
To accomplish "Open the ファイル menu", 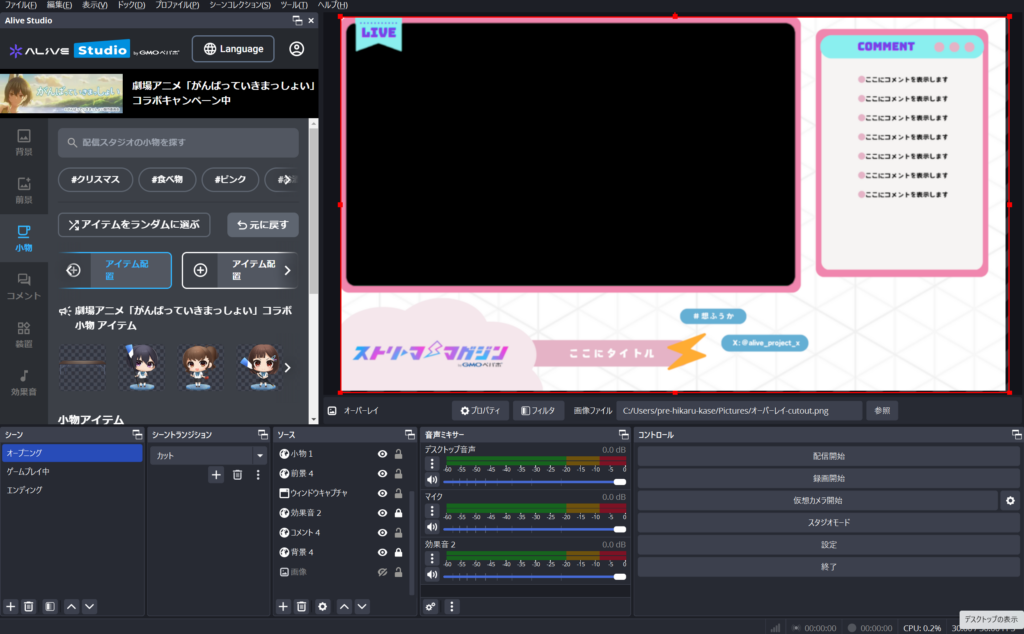I will click(x=21, y=5).
